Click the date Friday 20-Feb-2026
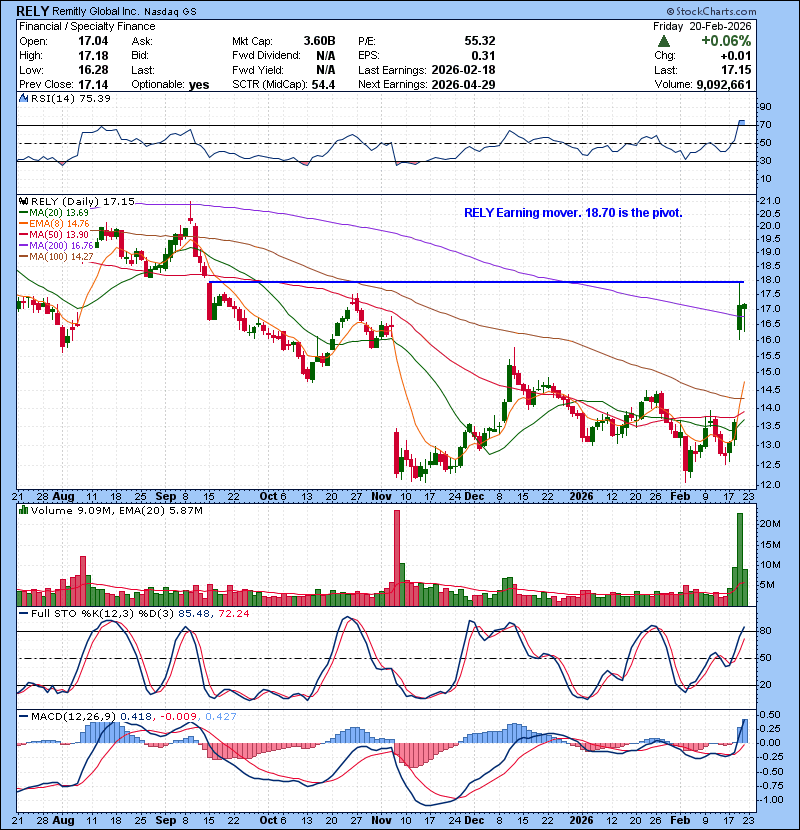Viewport: 800px width, 830px height. point(702,26)
